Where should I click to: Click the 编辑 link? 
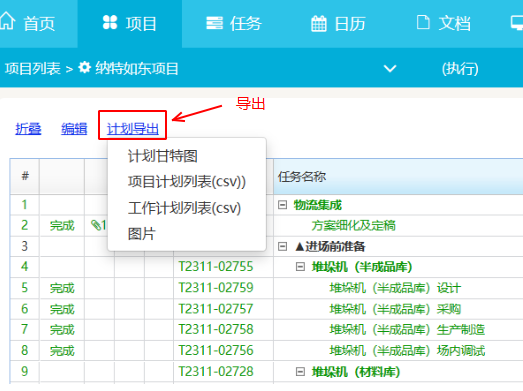(74, 129)
